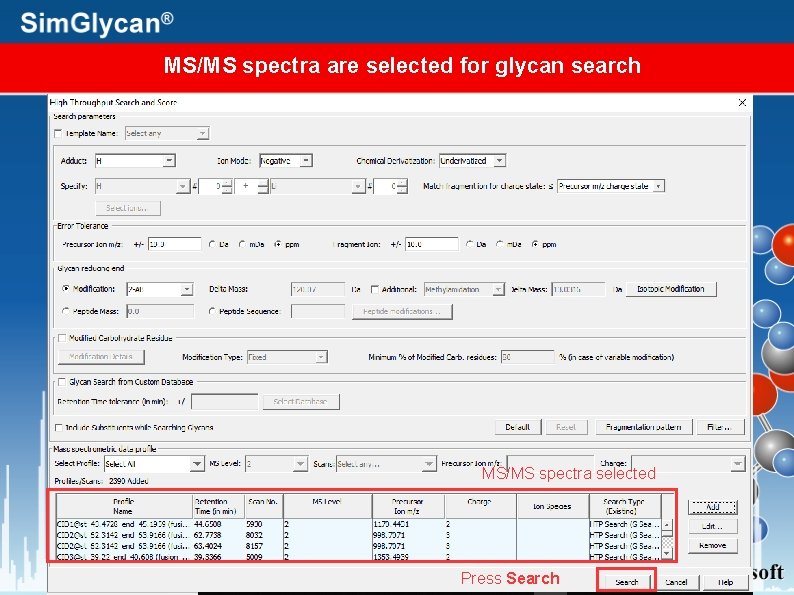Click the Search Type column header
The width and height of the screenshot is (794, 595).
coord(625,506)
